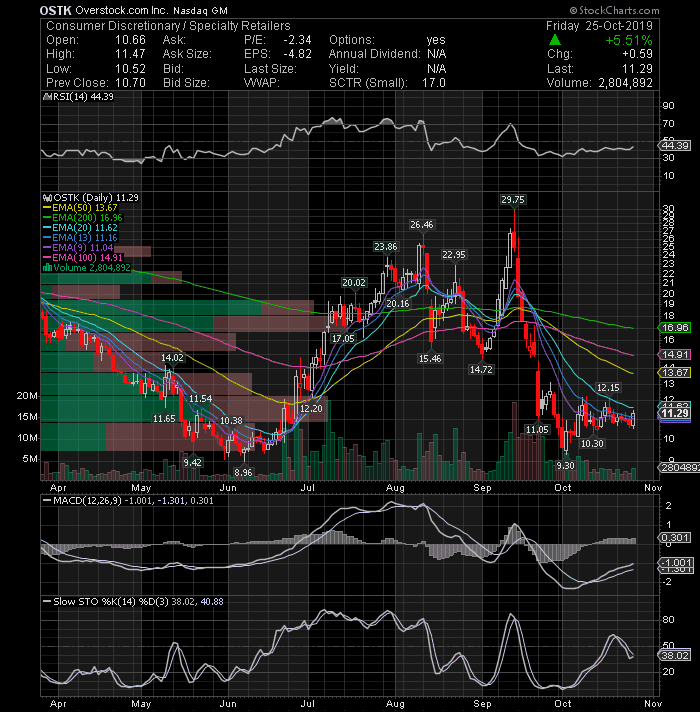The image size is (700, 712).
Task: Click the Options value yes
Action: (436, 40)
